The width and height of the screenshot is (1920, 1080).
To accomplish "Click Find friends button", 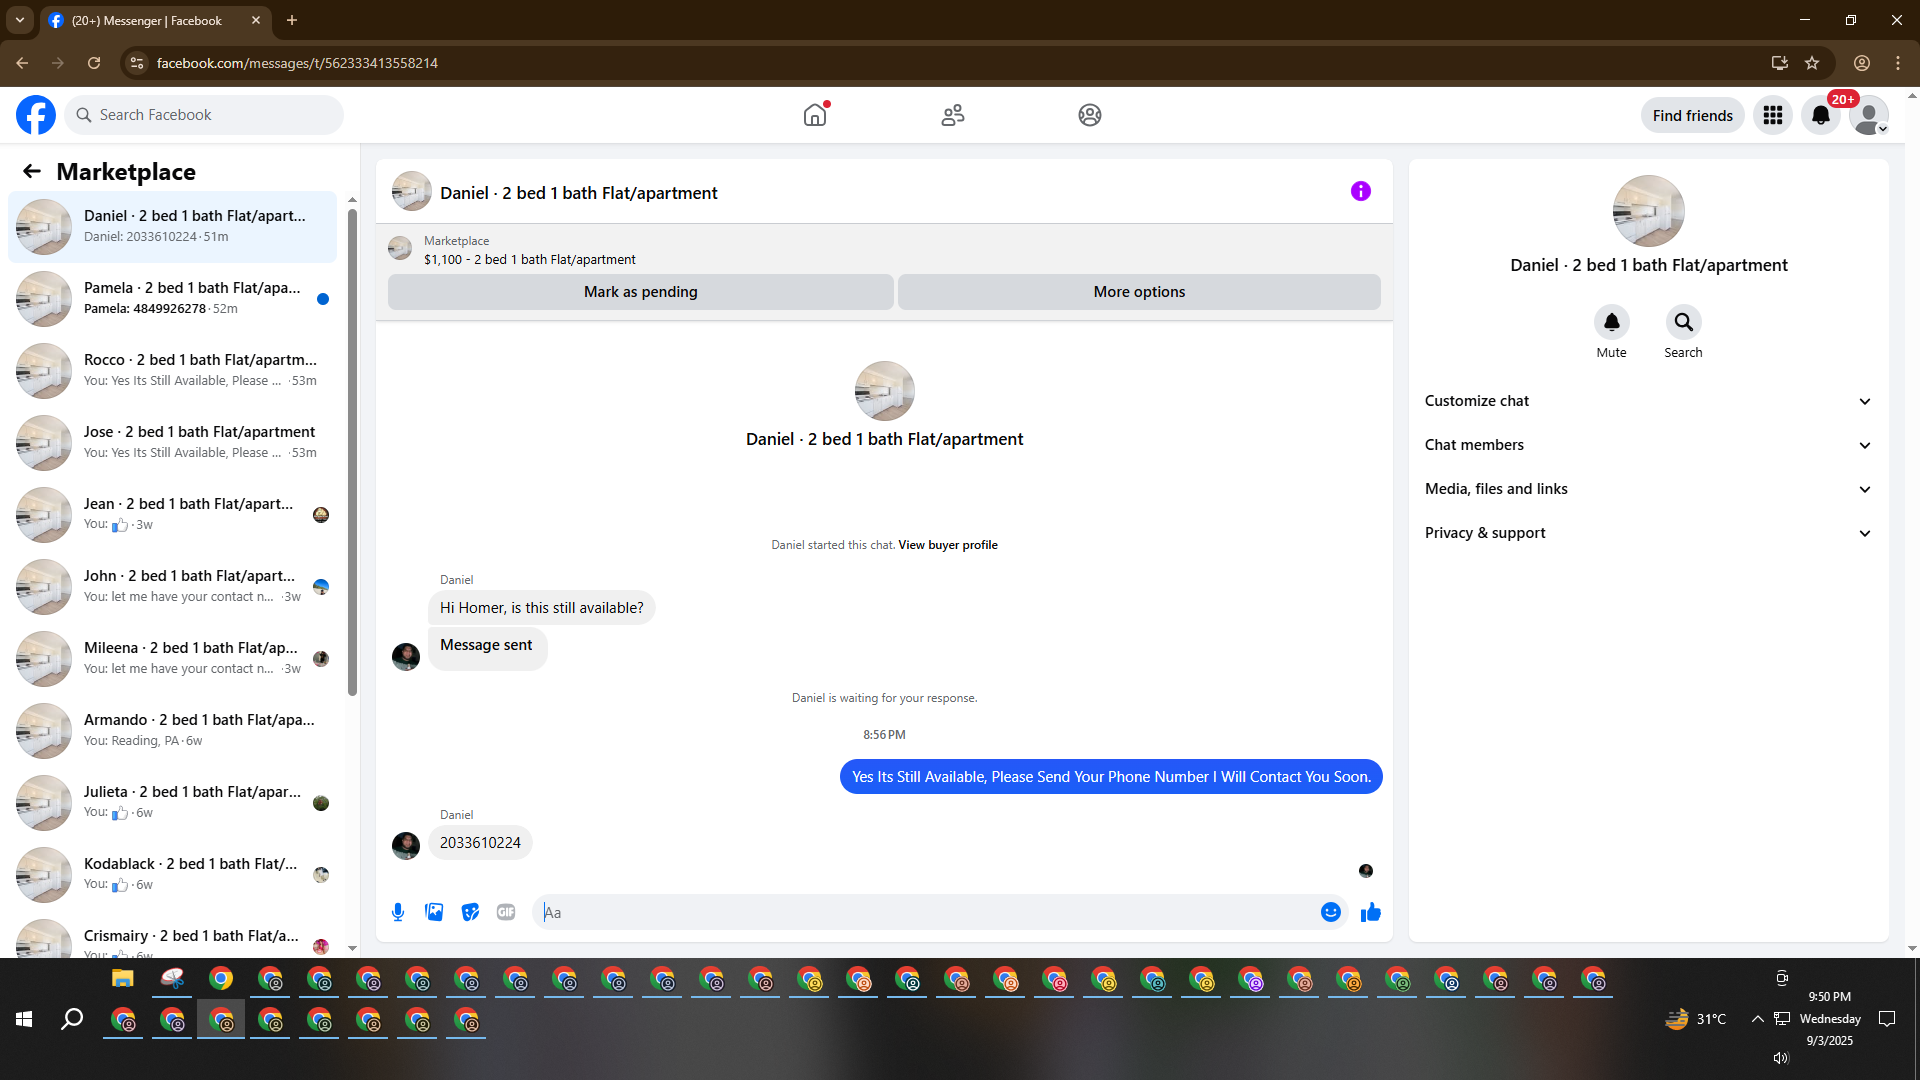I will click(1692, 115).
